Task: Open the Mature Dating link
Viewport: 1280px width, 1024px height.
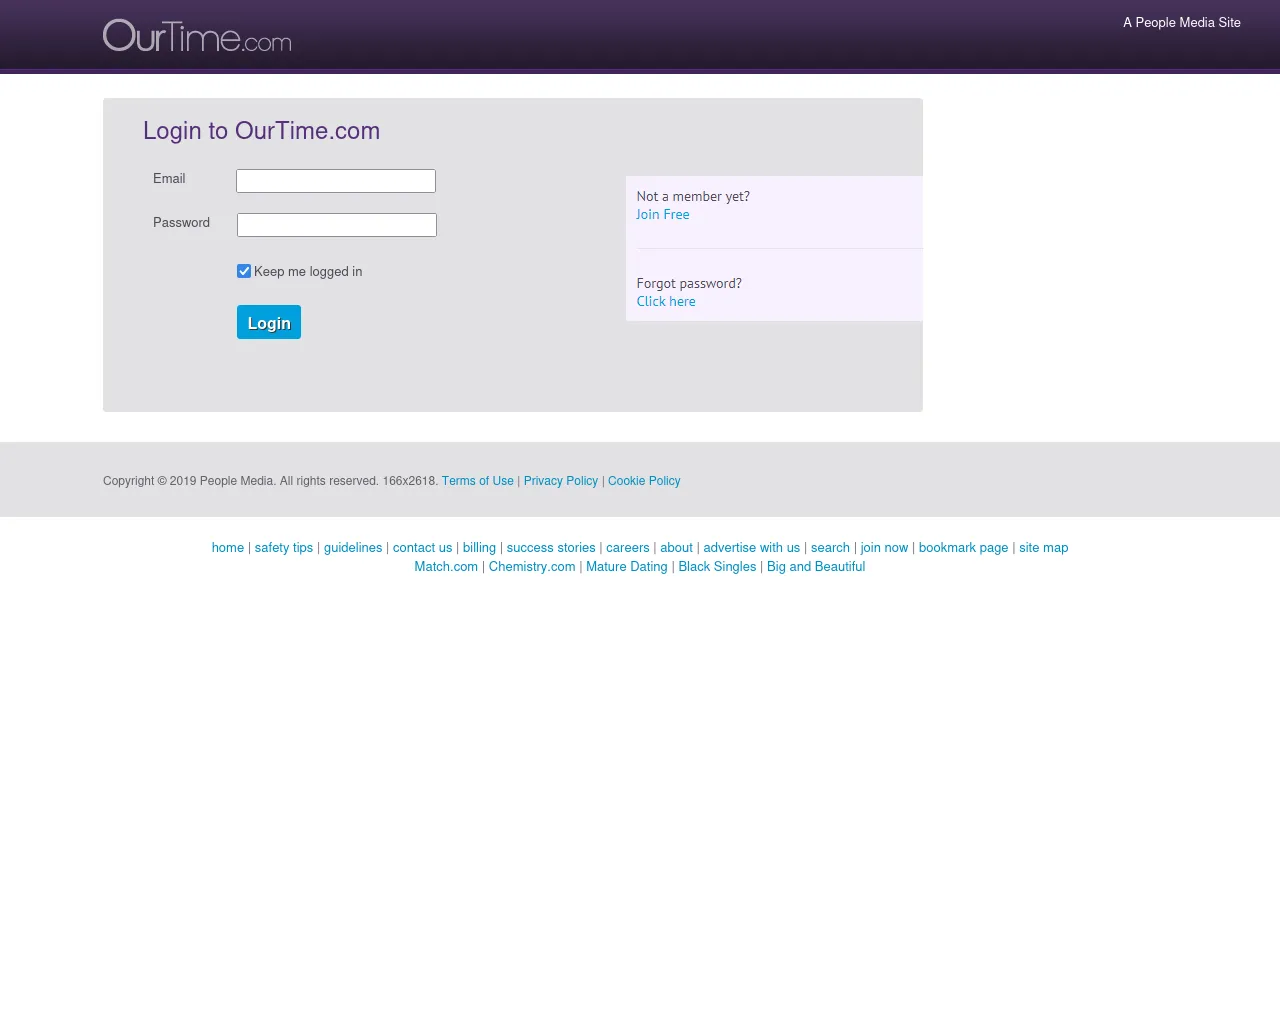Action: point(627,567)
